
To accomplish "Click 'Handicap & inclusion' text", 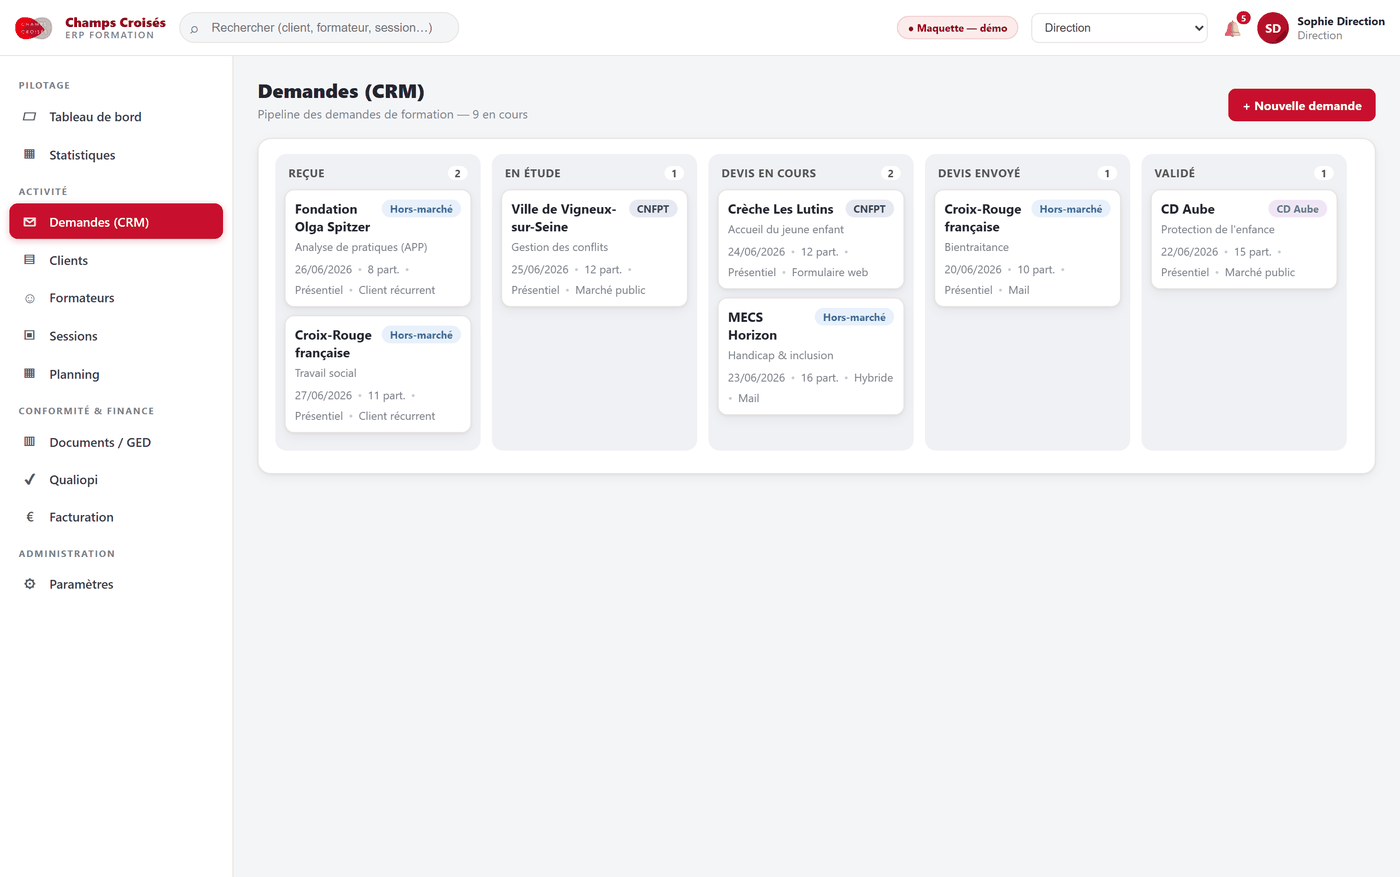I will [x=780, y=355].
